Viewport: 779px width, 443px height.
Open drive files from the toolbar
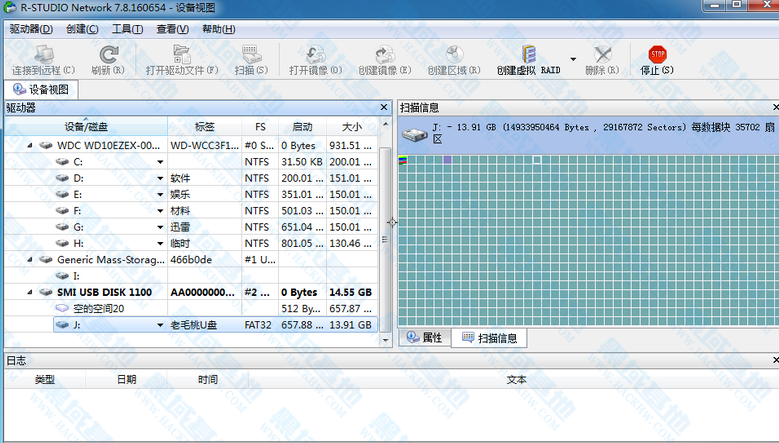(182, 54)
